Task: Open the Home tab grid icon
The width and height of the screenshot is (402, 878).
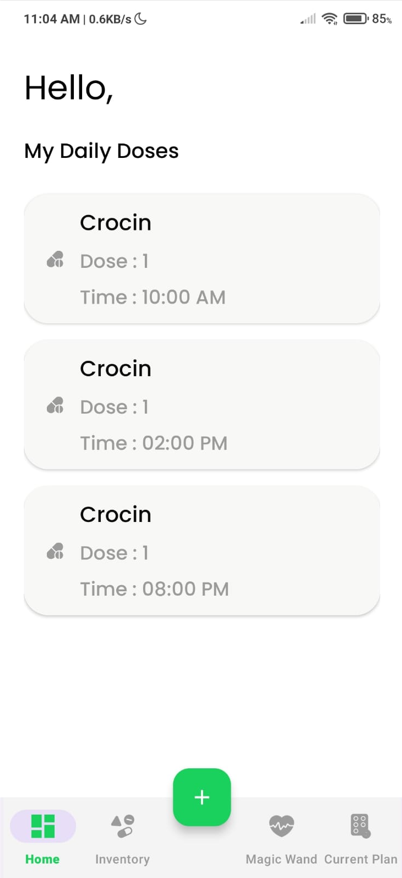Action: pyautogui.click(x=43, y=826)
